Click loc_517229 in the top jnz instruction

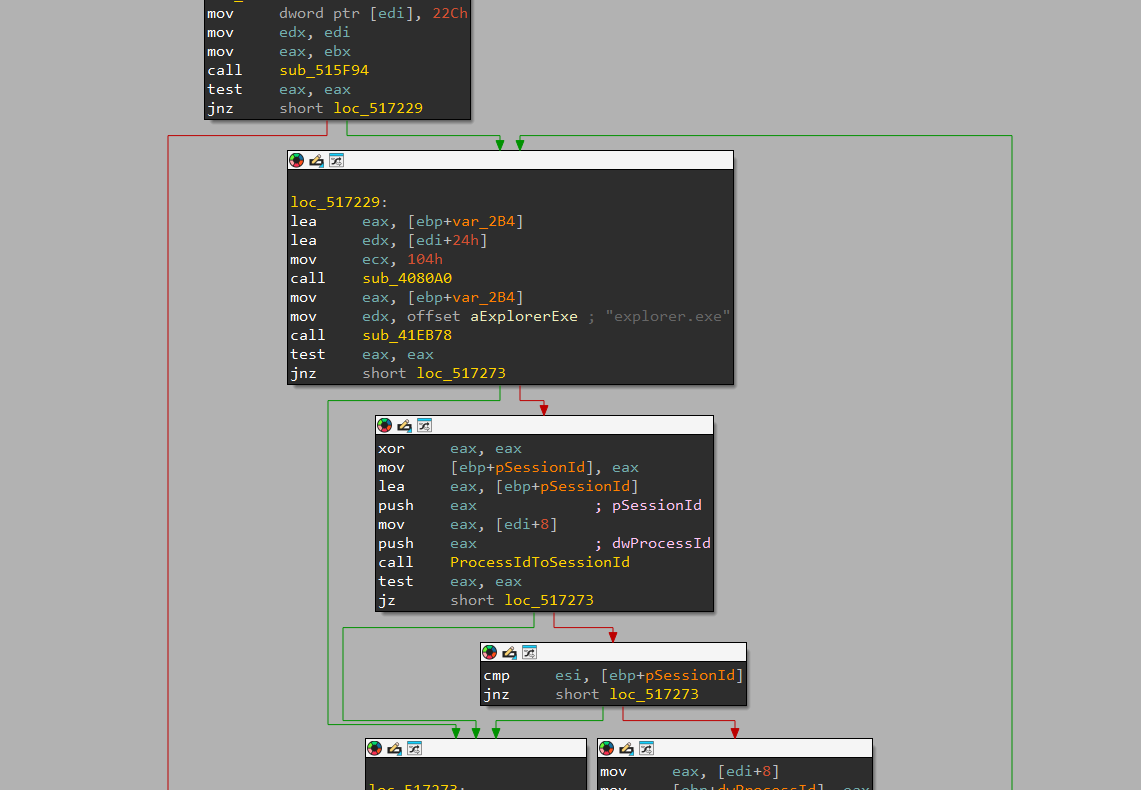pos(378,108)
